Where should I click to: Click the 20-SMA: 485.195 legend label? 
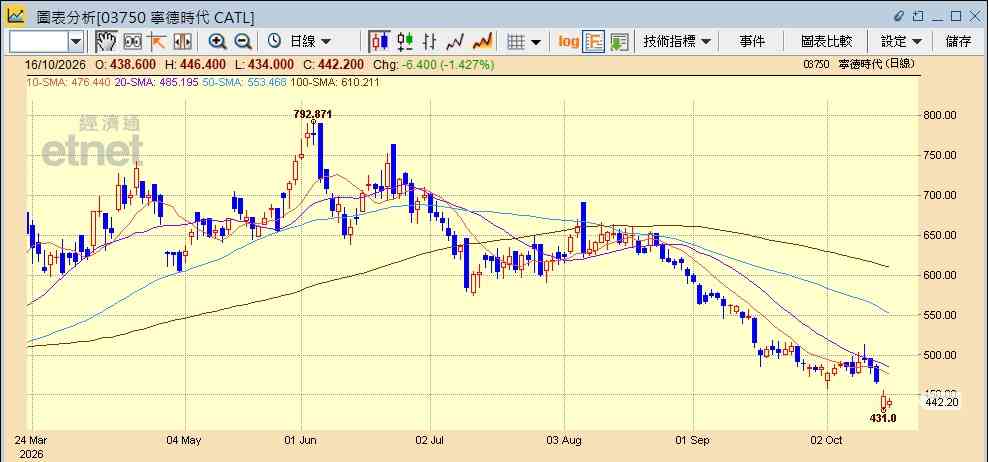pyautogui.click(x=157, y=82)
